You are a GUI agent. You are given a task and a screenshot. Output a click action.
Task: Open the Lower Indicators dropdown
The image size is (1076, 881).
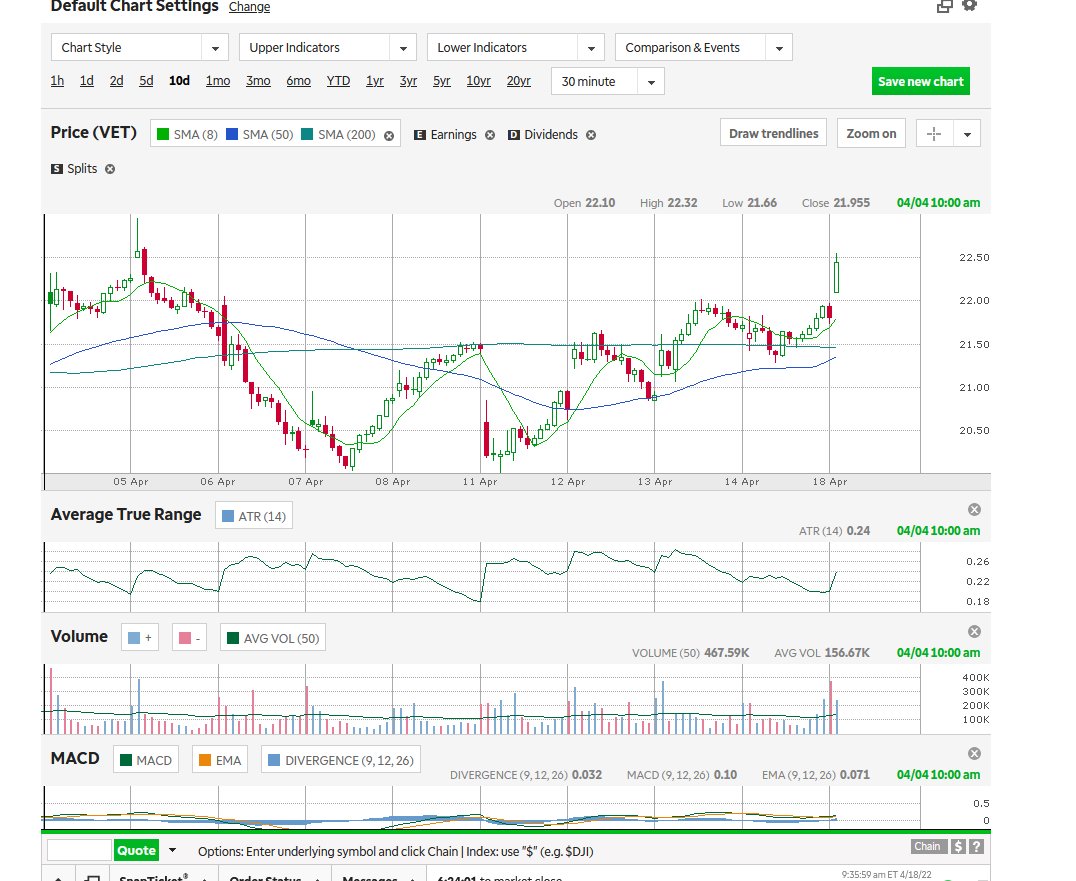coord(515,47)
